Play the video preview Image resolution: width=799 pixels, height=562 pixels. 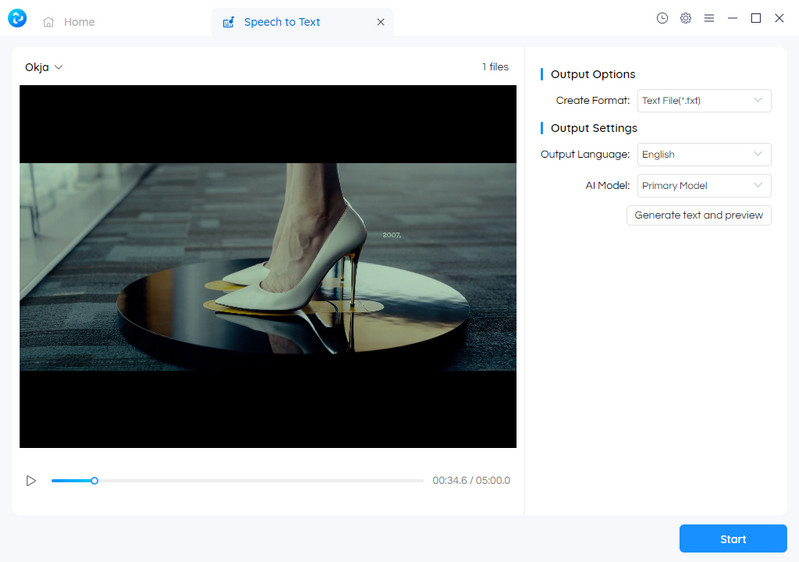tap(31, 480)
